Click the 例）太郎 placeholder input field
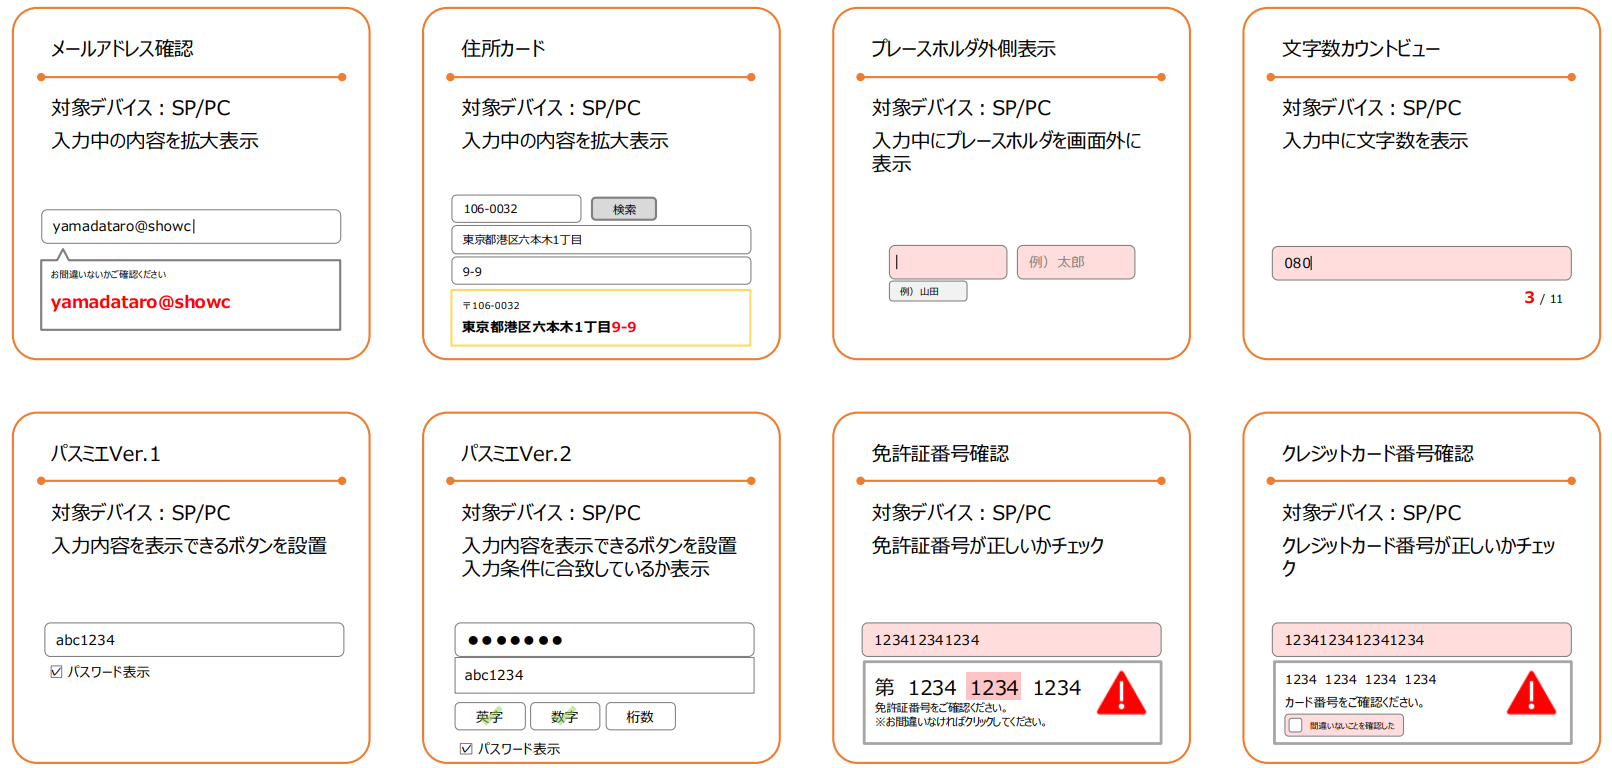The image size is (1612, 768). [1076, 262]
